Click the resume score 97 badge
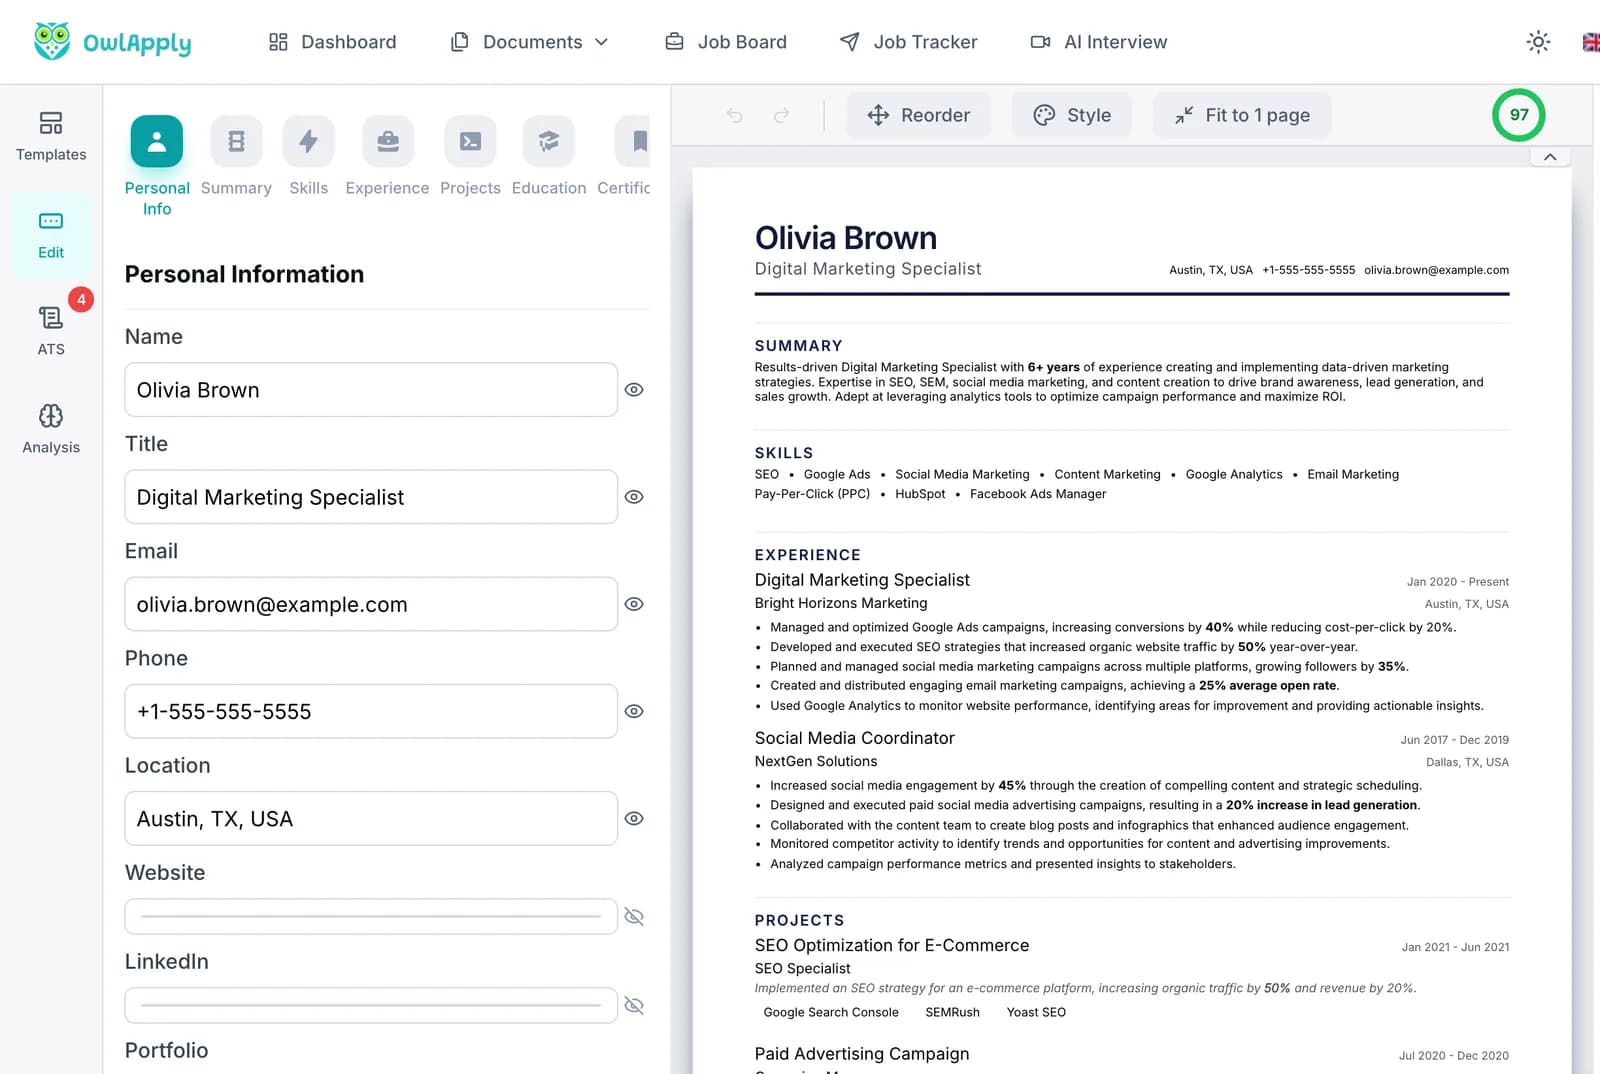 click(1519, 114)
